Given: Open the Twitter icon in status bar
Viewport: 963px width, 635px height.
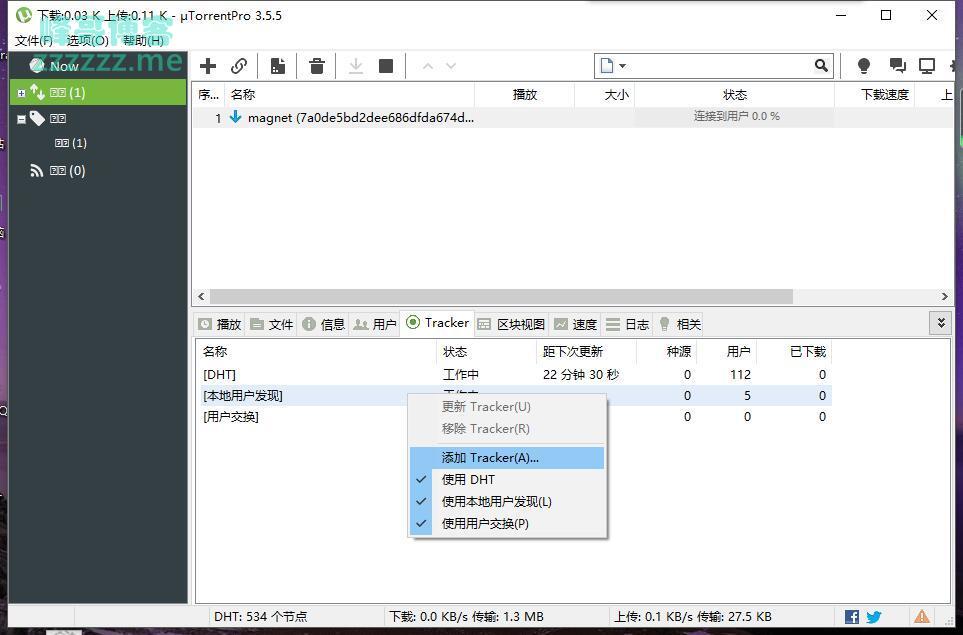Looking at the screenshot, I should pyautogui.click(x=873, y=617).
